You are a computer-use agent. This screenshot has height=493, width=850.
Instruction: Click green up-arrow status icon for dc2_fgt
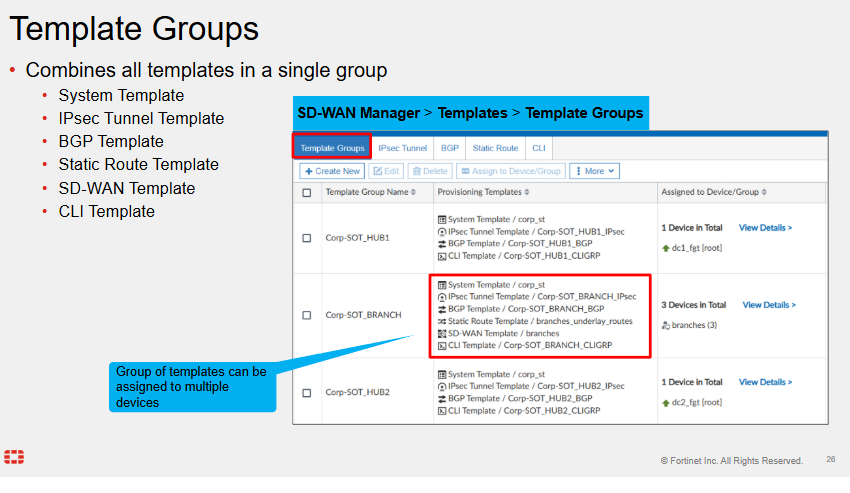click(x=666, y=403)
